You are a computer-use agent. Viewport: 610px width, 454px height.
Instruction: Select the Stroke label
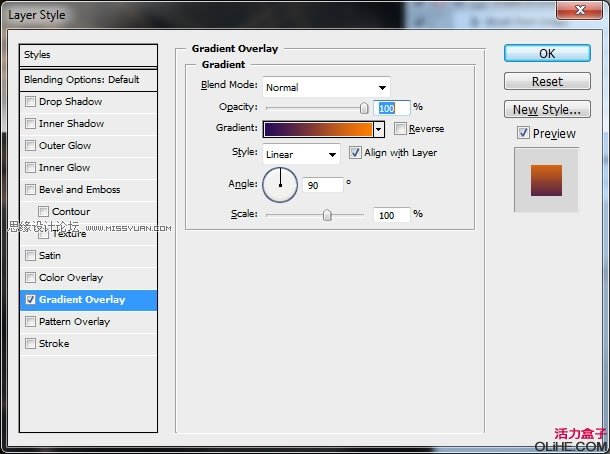point(54,344)
